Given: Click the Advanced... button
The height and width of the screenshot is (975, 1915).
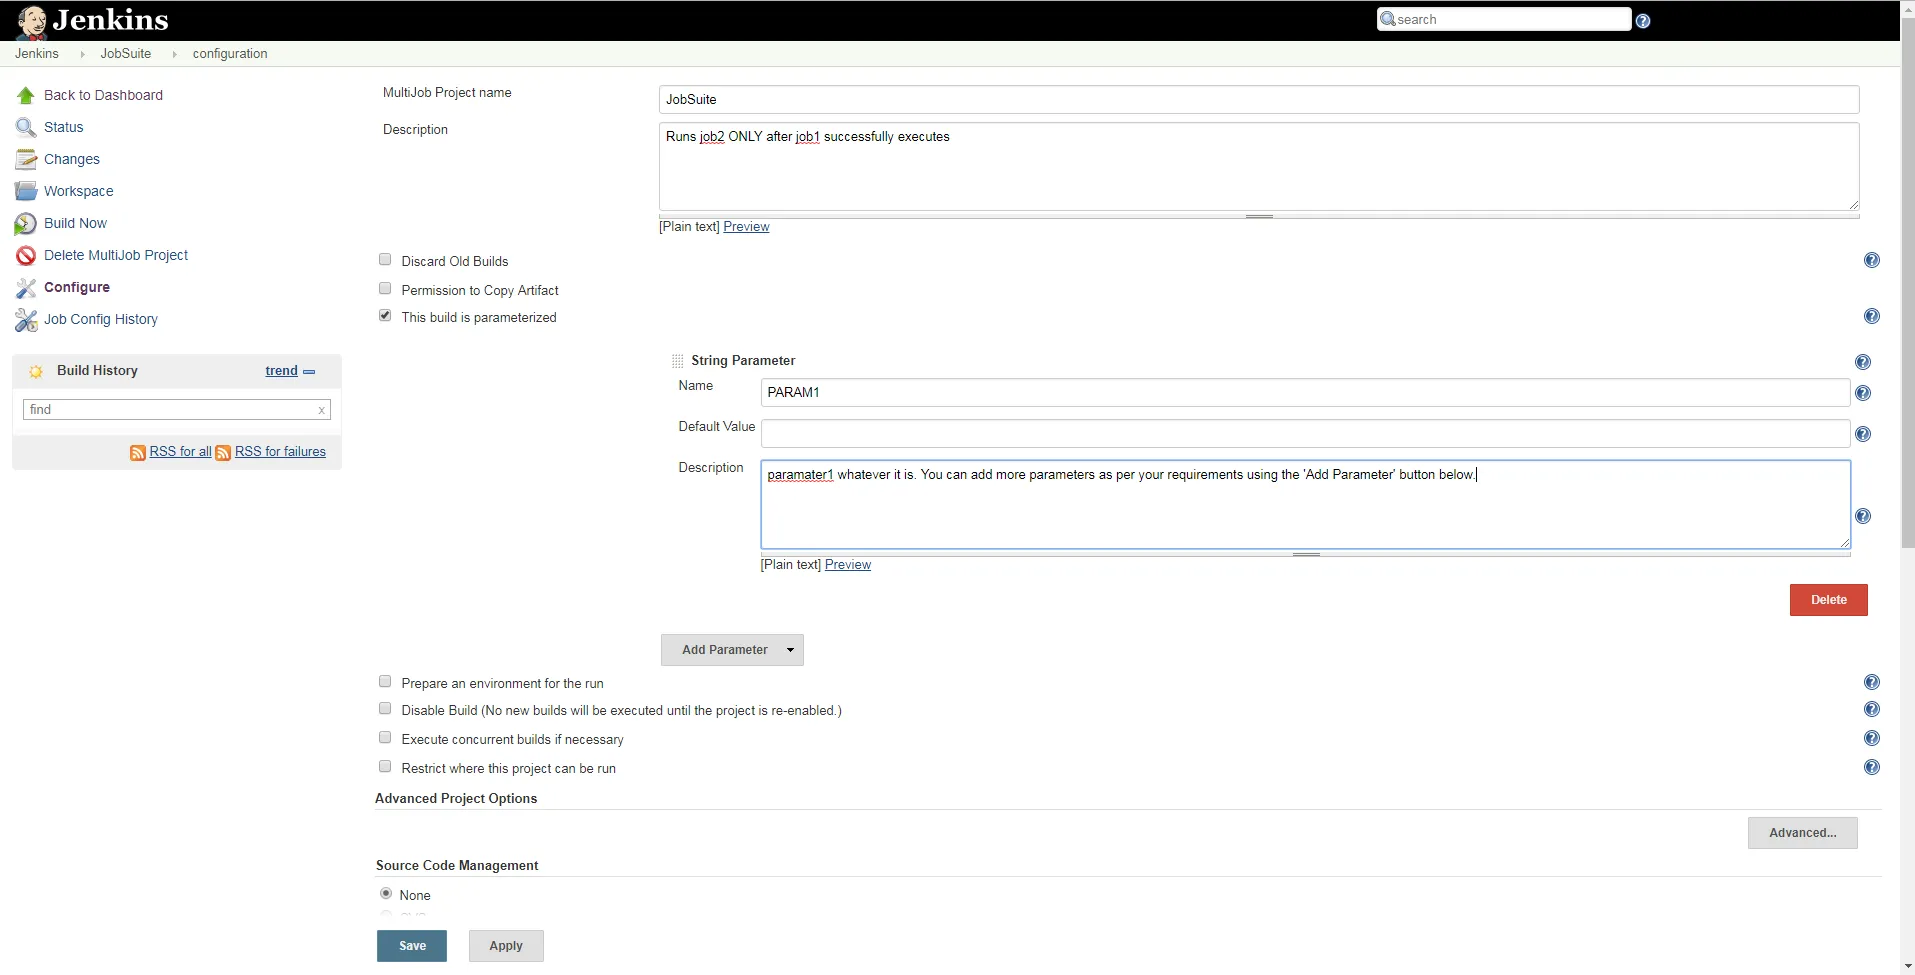Looking at the screenshot, I should pos(1802,833).
